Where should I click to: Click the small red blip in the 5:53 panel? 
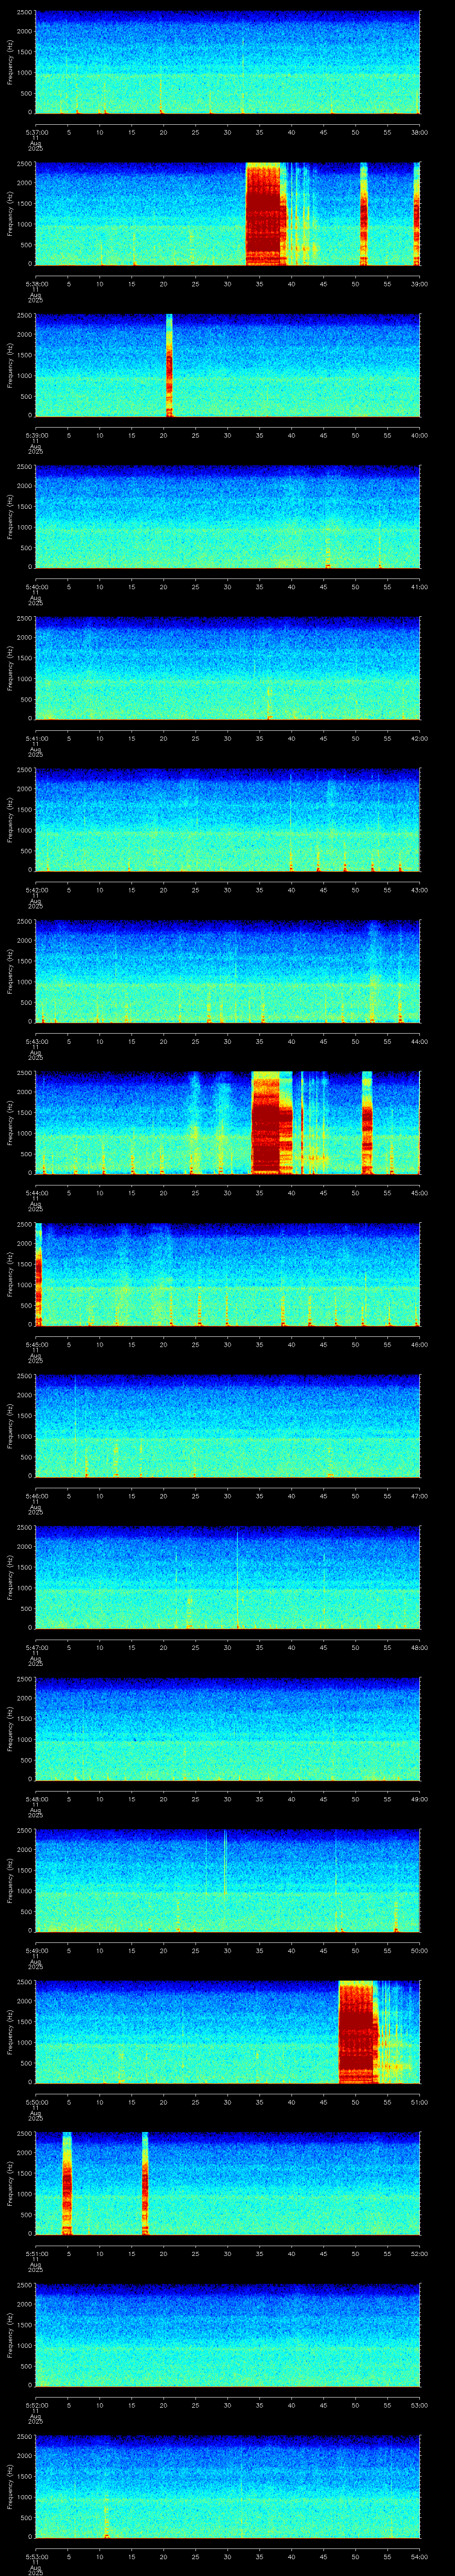coord(107,2535)
